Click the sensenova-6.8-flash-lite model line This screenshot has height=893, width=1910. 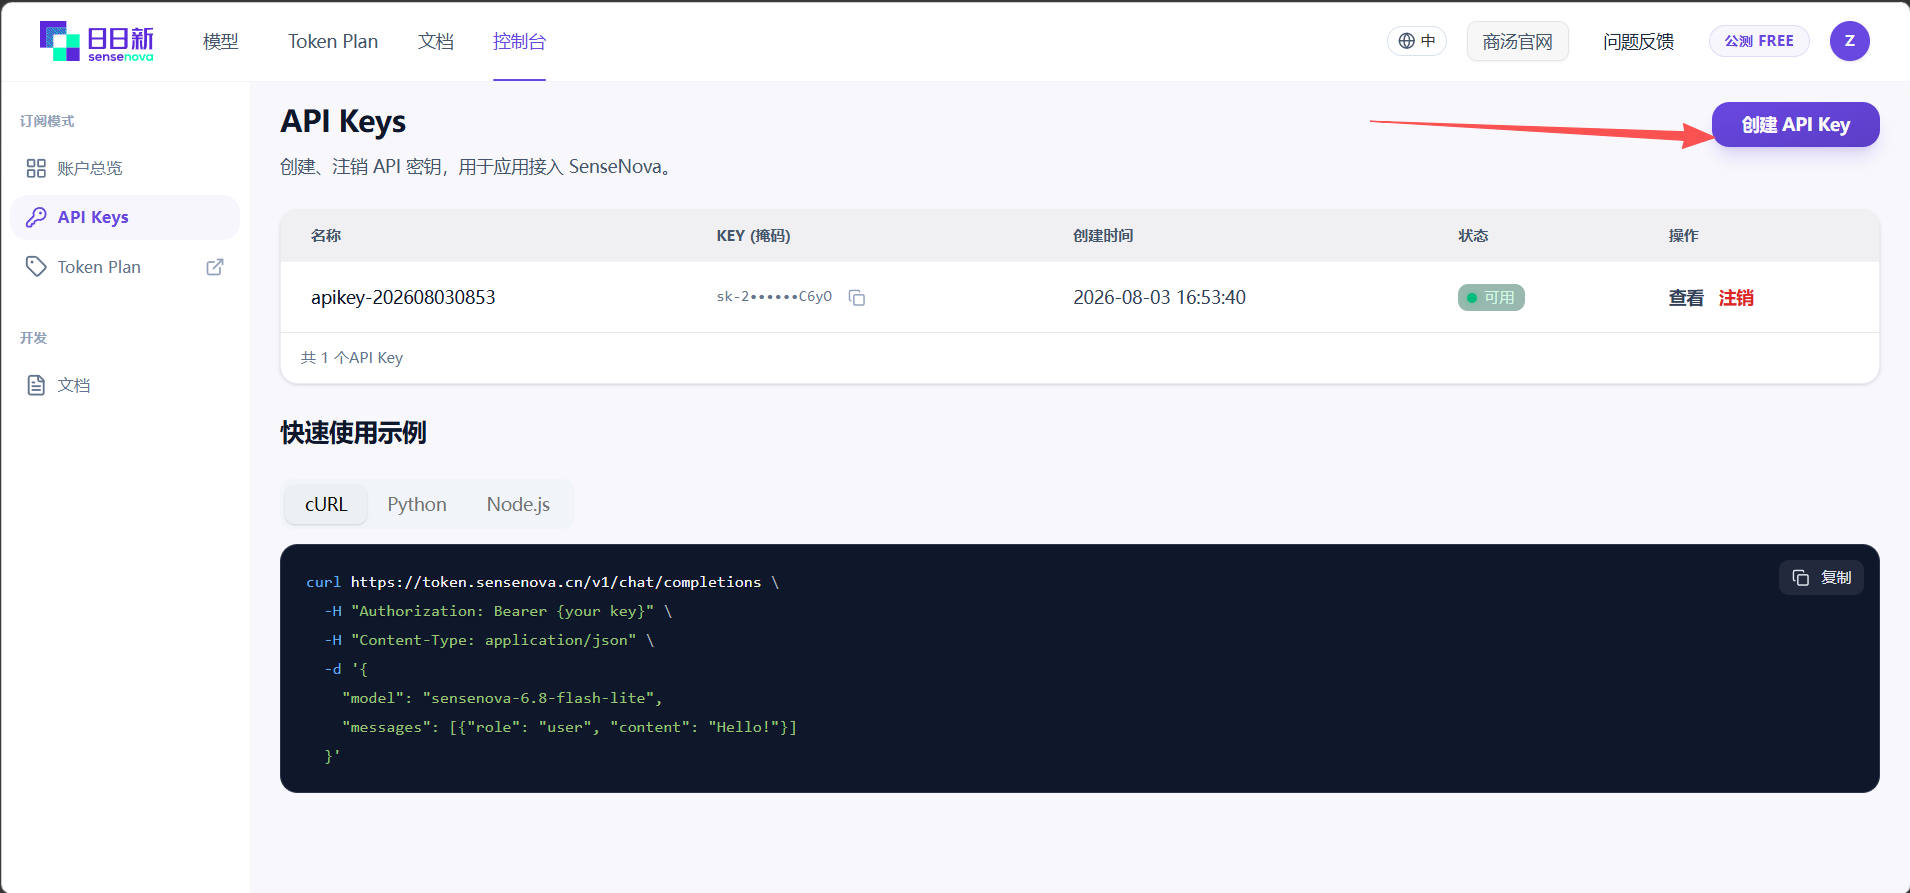(x=502, y=698)
